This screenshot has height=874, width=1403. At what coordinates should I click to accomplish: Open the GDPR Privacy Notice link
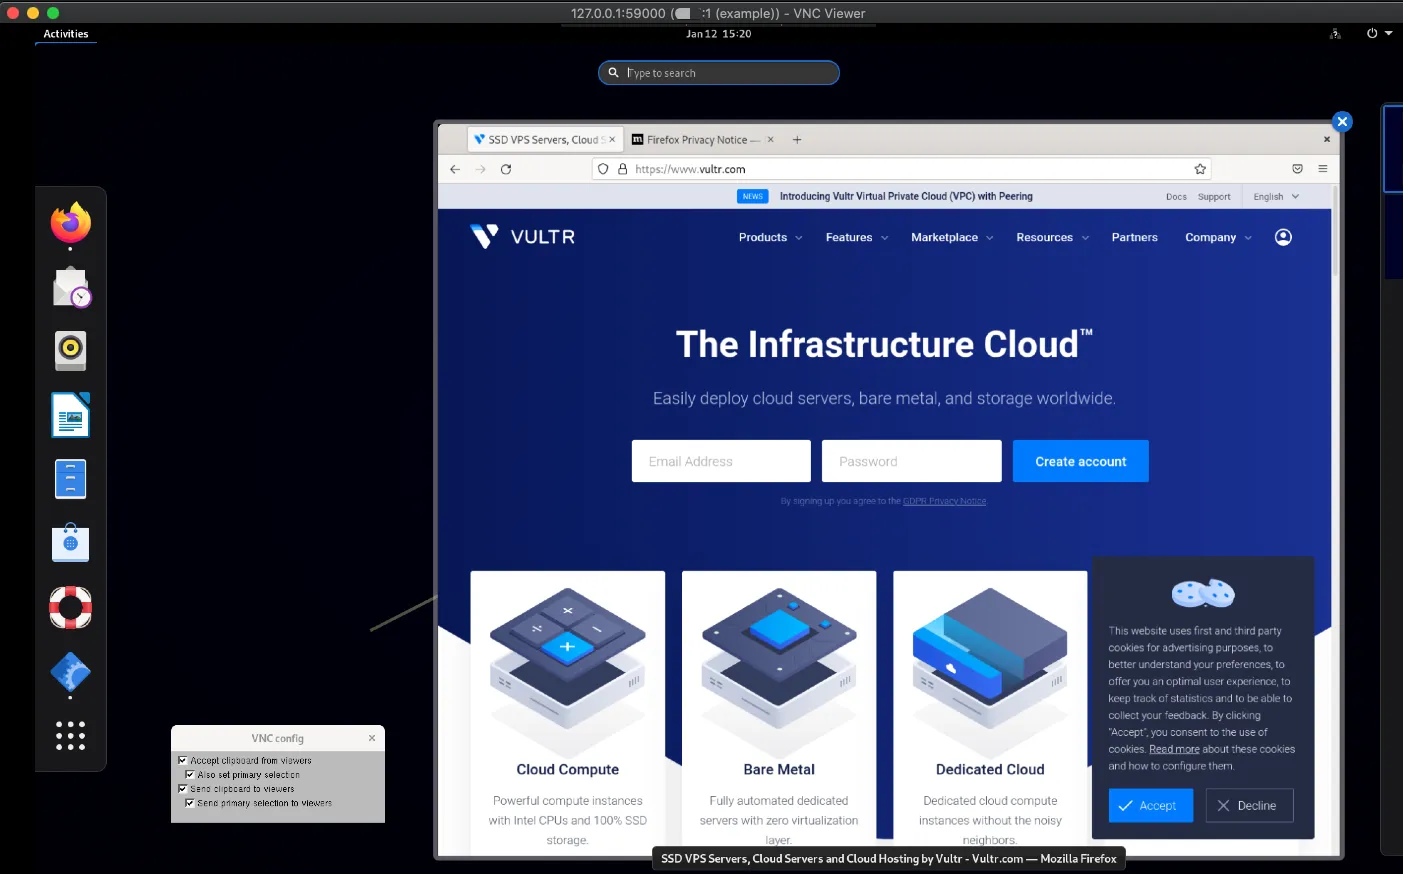pos(944,501)
